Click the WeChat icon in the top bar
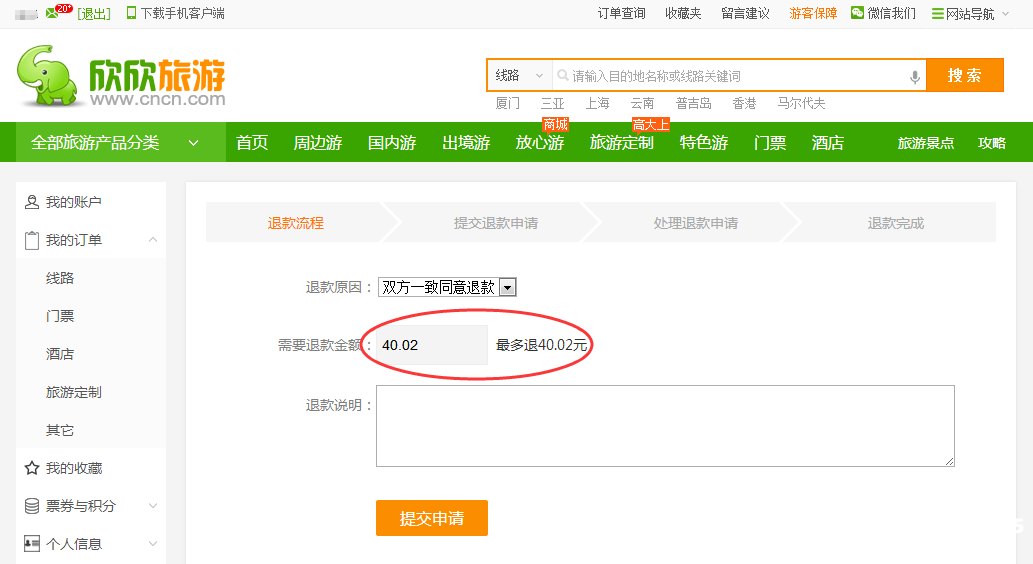 coord(857,13)
